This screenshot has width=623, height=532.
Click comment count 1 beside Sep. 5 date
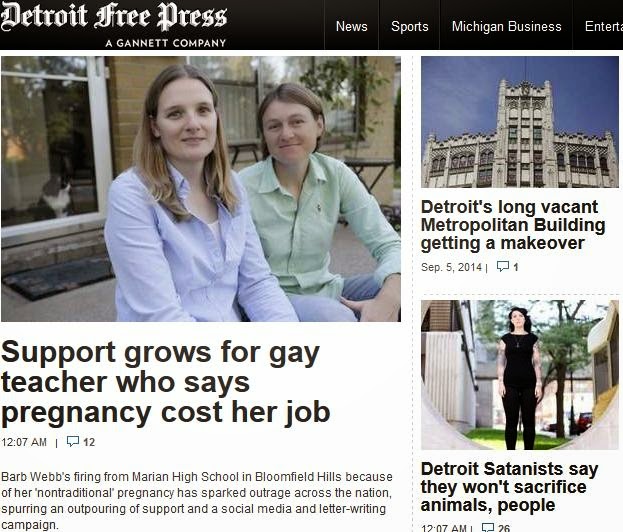[515, 267]
